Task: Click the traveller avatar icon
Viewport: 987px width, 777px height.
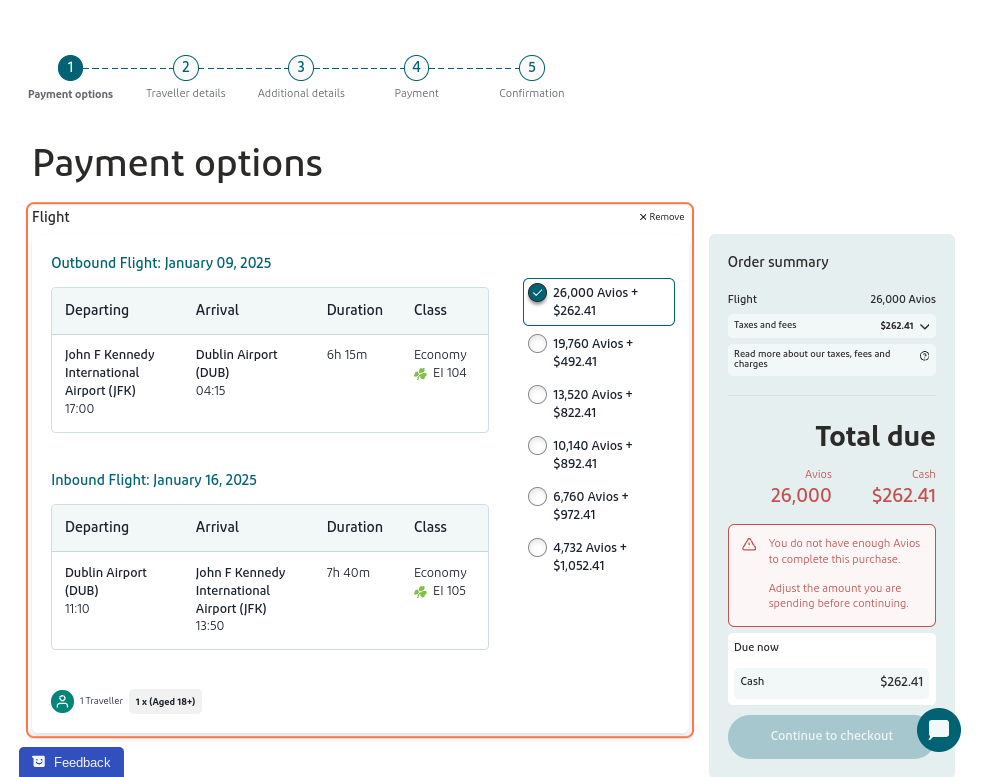Action: pyautogui.click(x=62, y=701)
